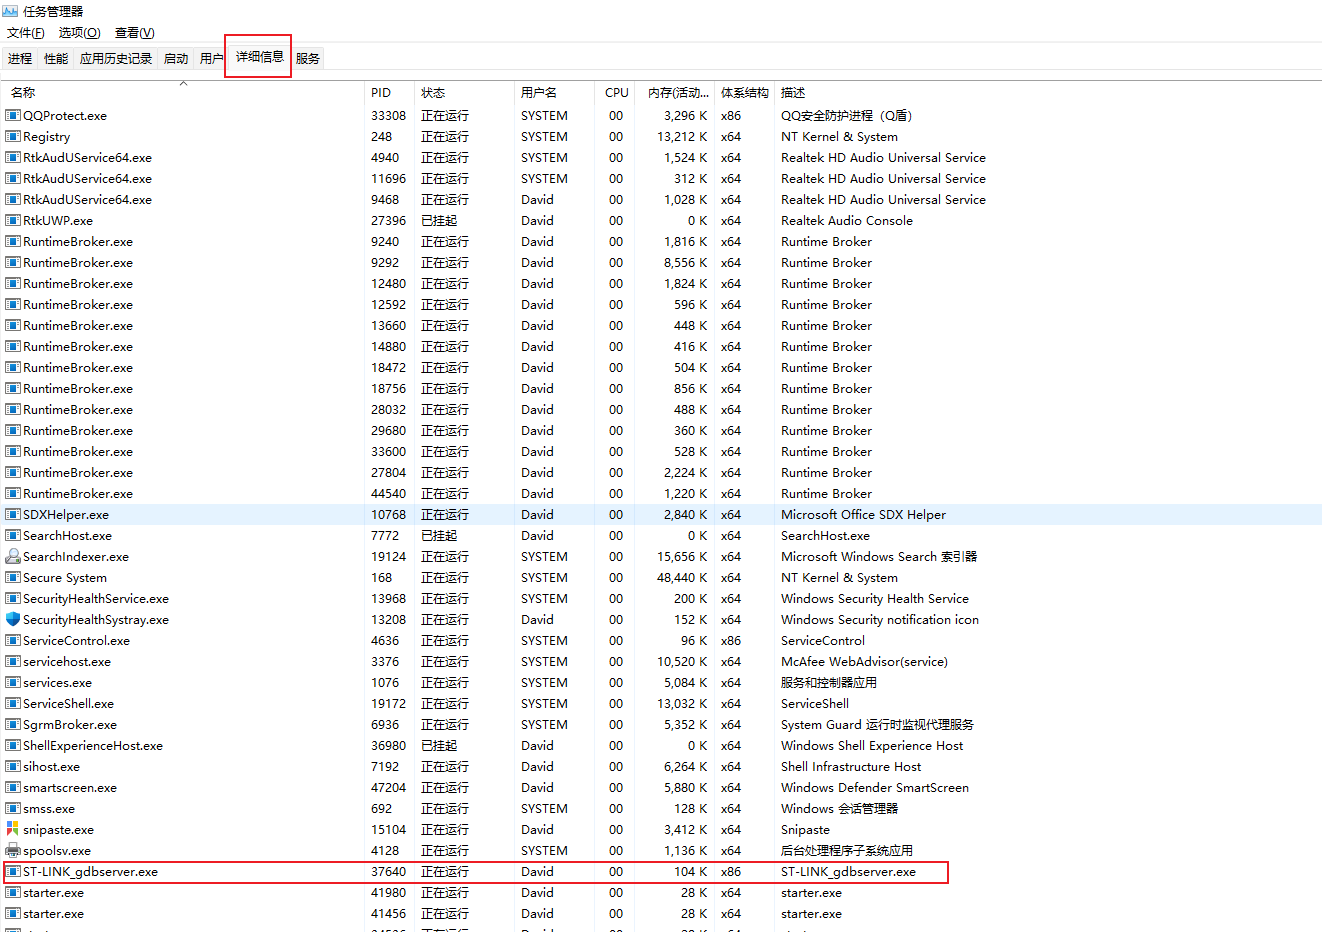Click the SecurityHealthSystray.exe shield icon

coord(13,619)
